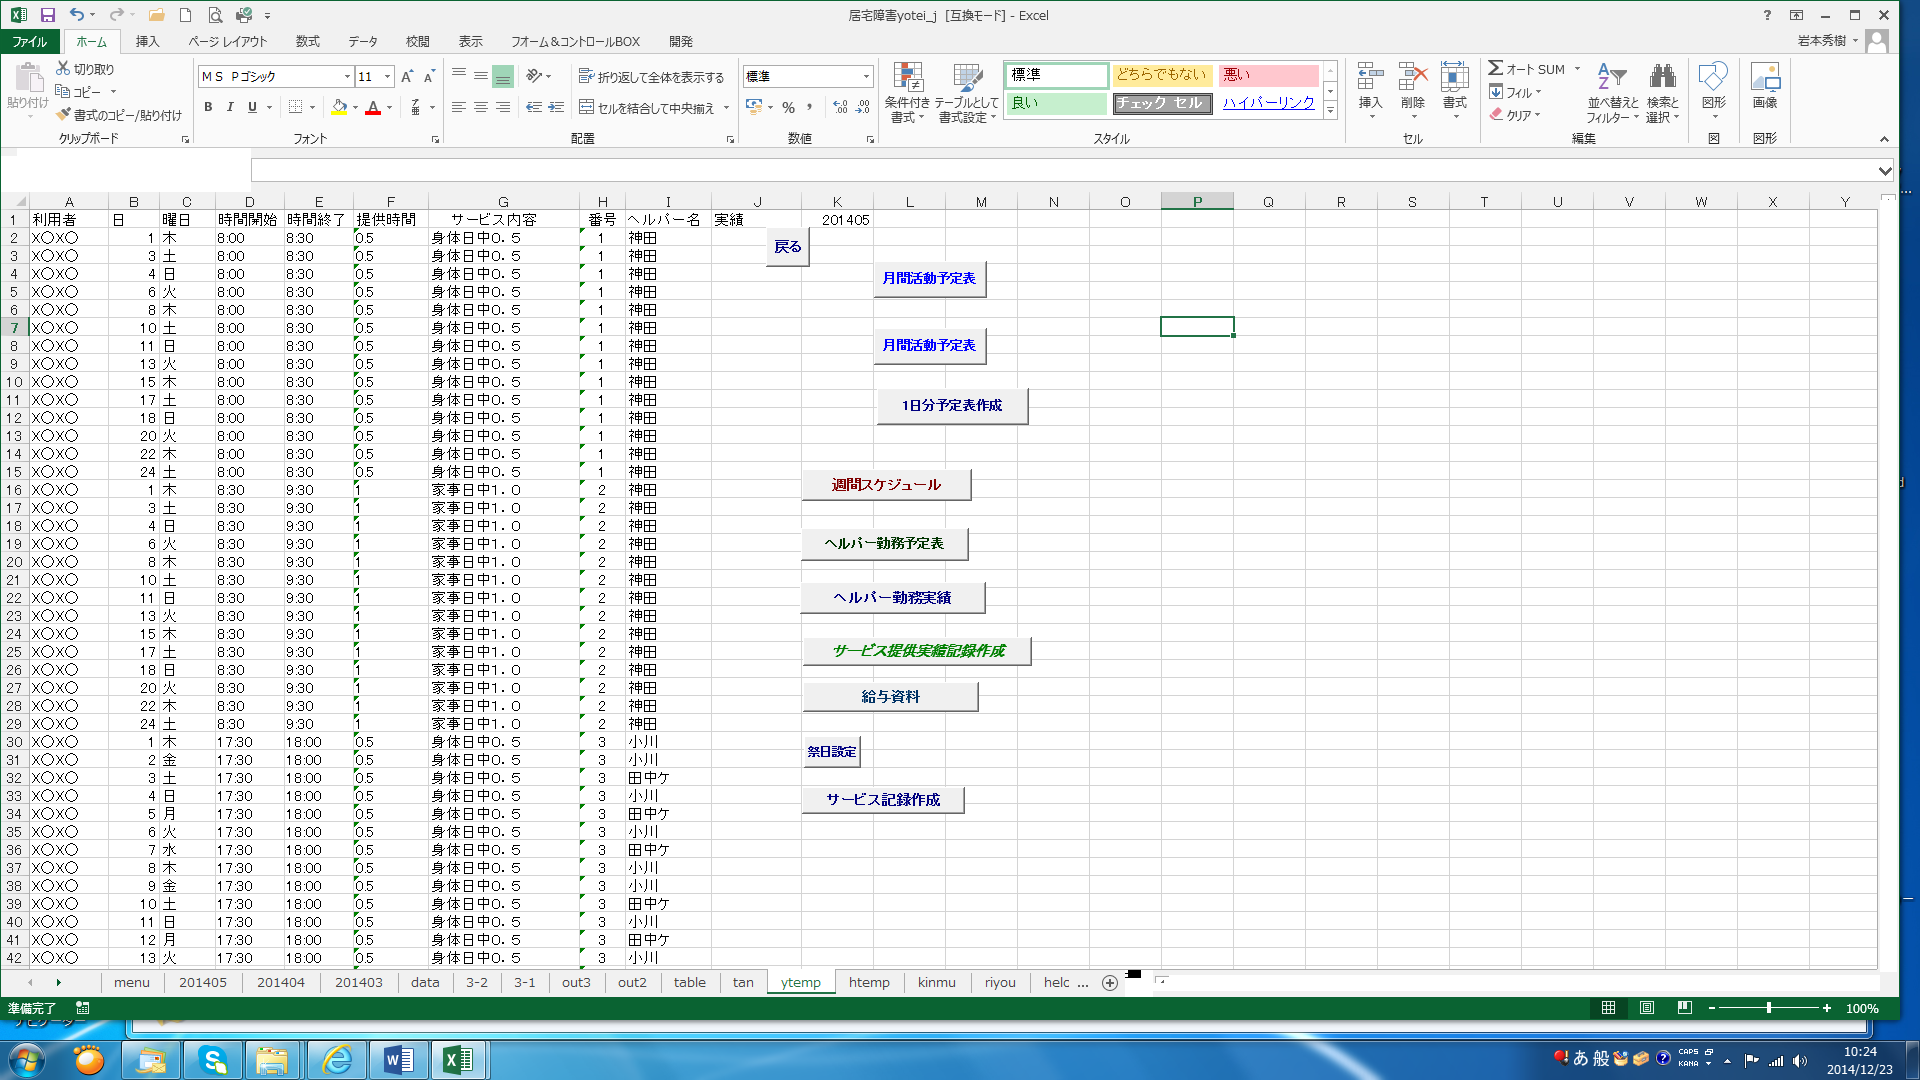
Task: Increase the font size
Action: (407, 76)
